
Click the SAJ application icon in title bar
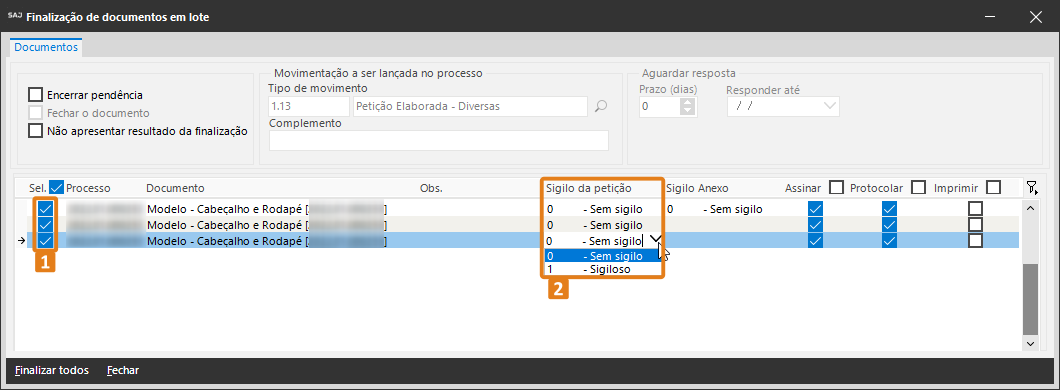click(x=15, y=17)
